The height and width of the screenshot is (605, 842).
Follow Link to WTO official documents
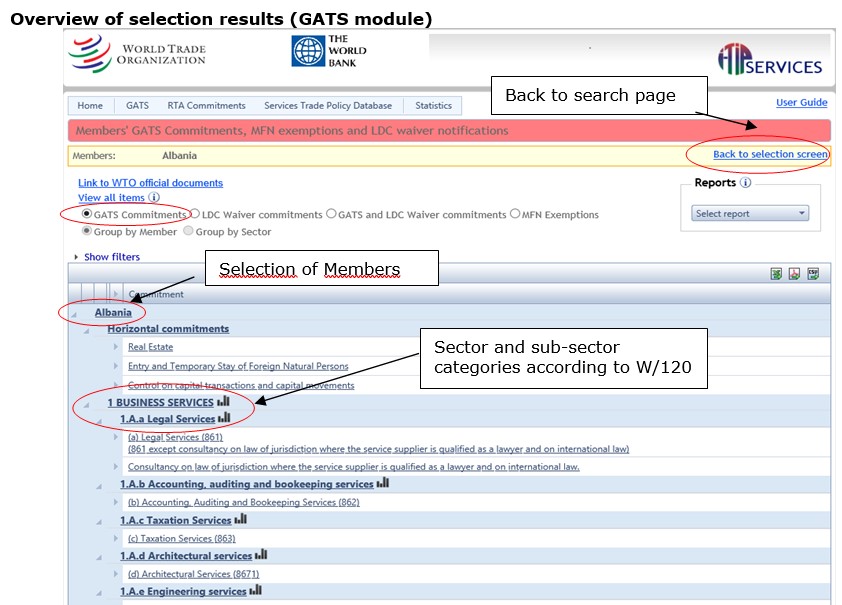pyautogui.click(x=150, y=183)
